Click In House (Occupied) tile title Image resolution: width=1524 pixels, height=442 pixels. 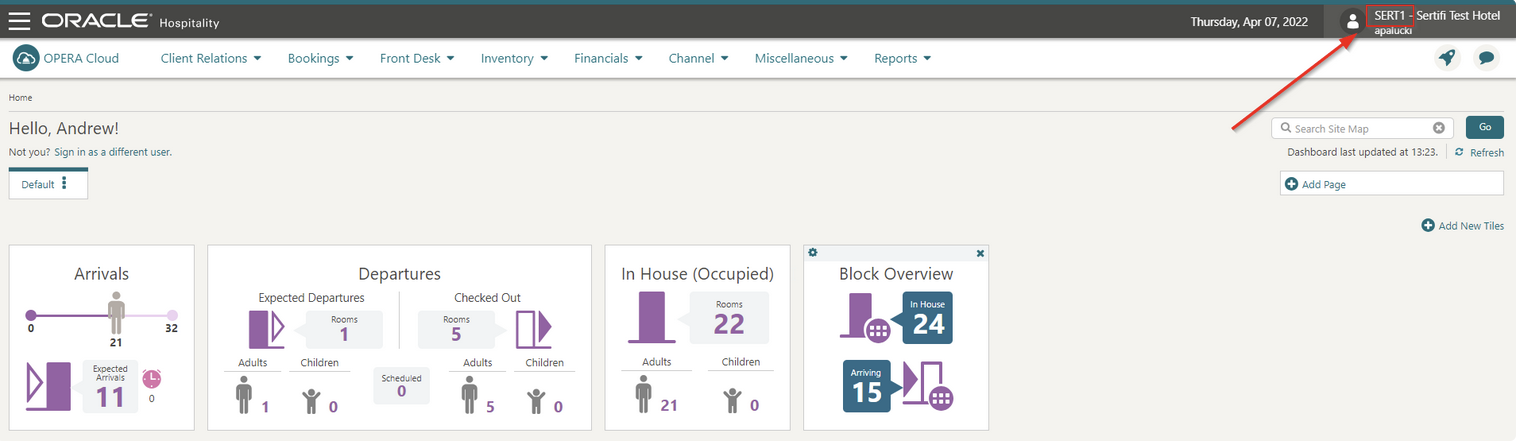pos(698,273)
